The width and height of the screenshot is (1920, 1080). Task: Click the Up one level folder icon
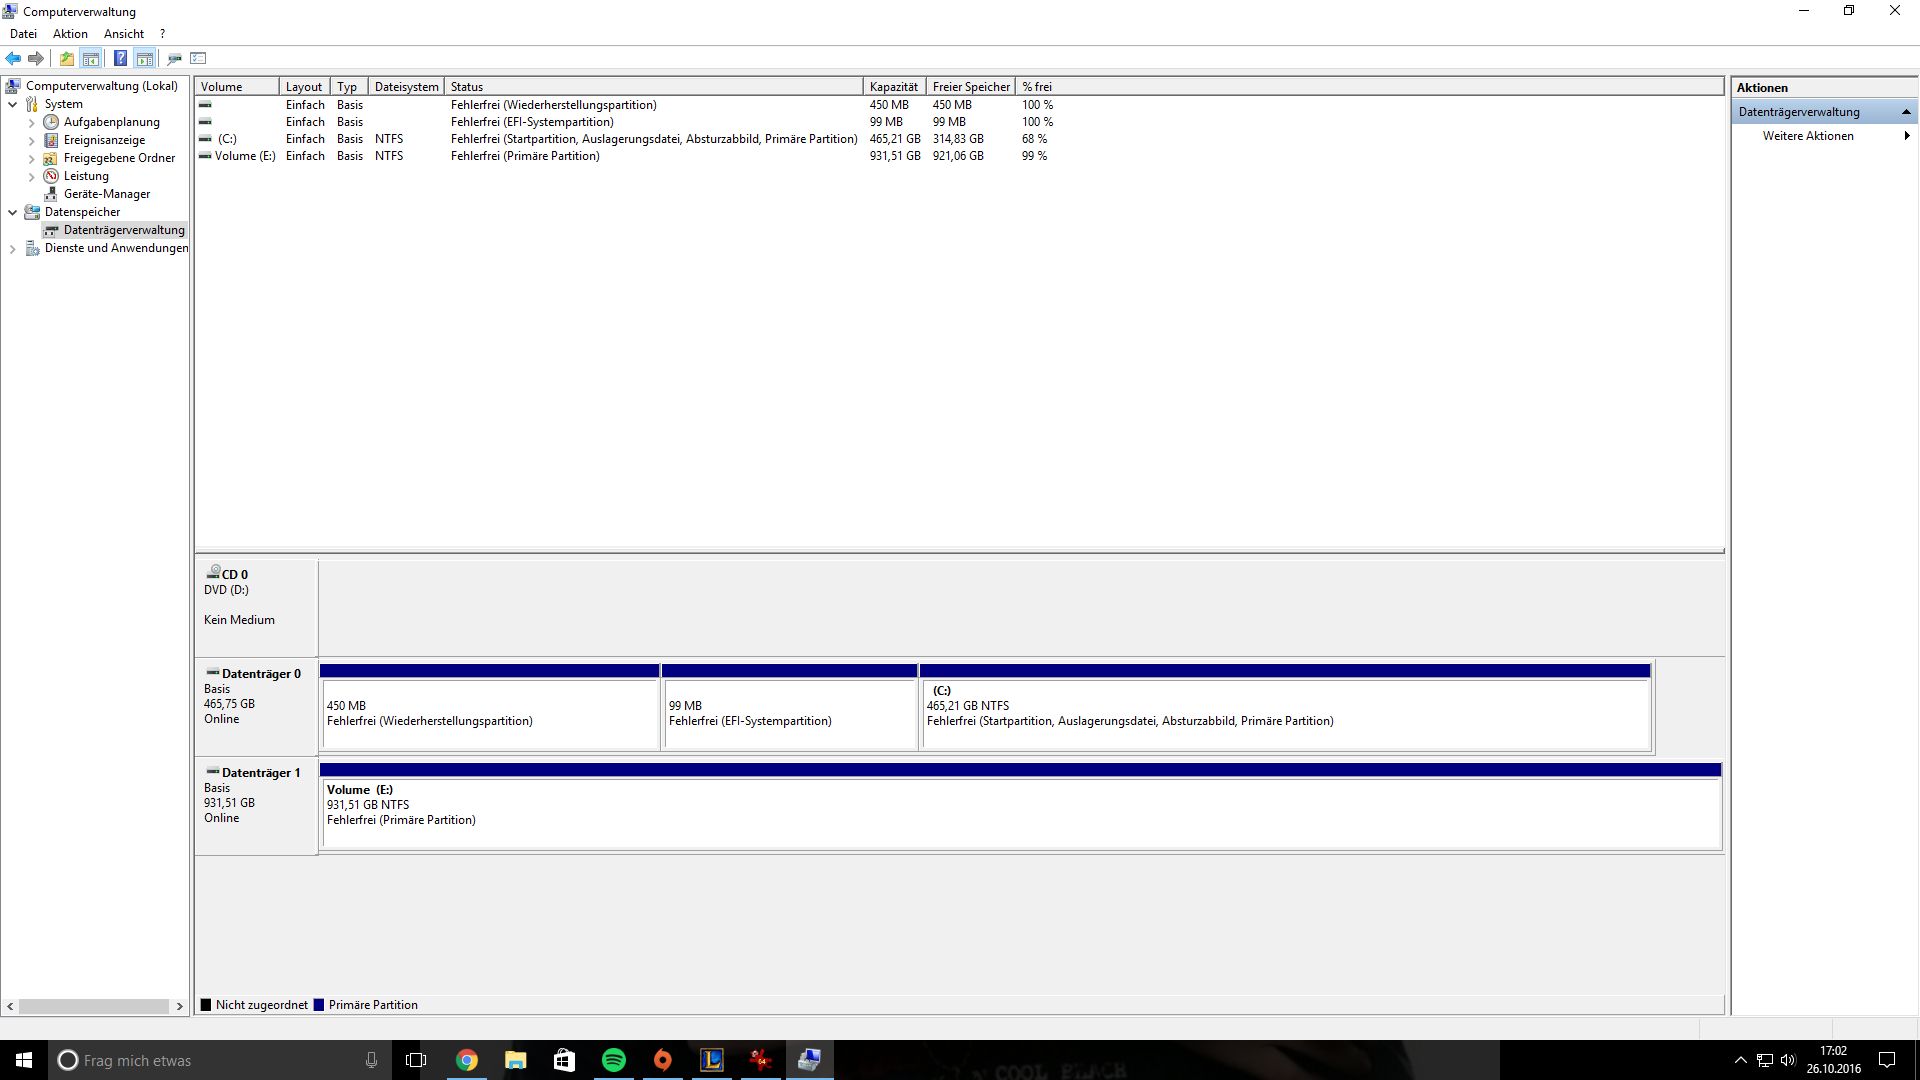tap(66, 58)
